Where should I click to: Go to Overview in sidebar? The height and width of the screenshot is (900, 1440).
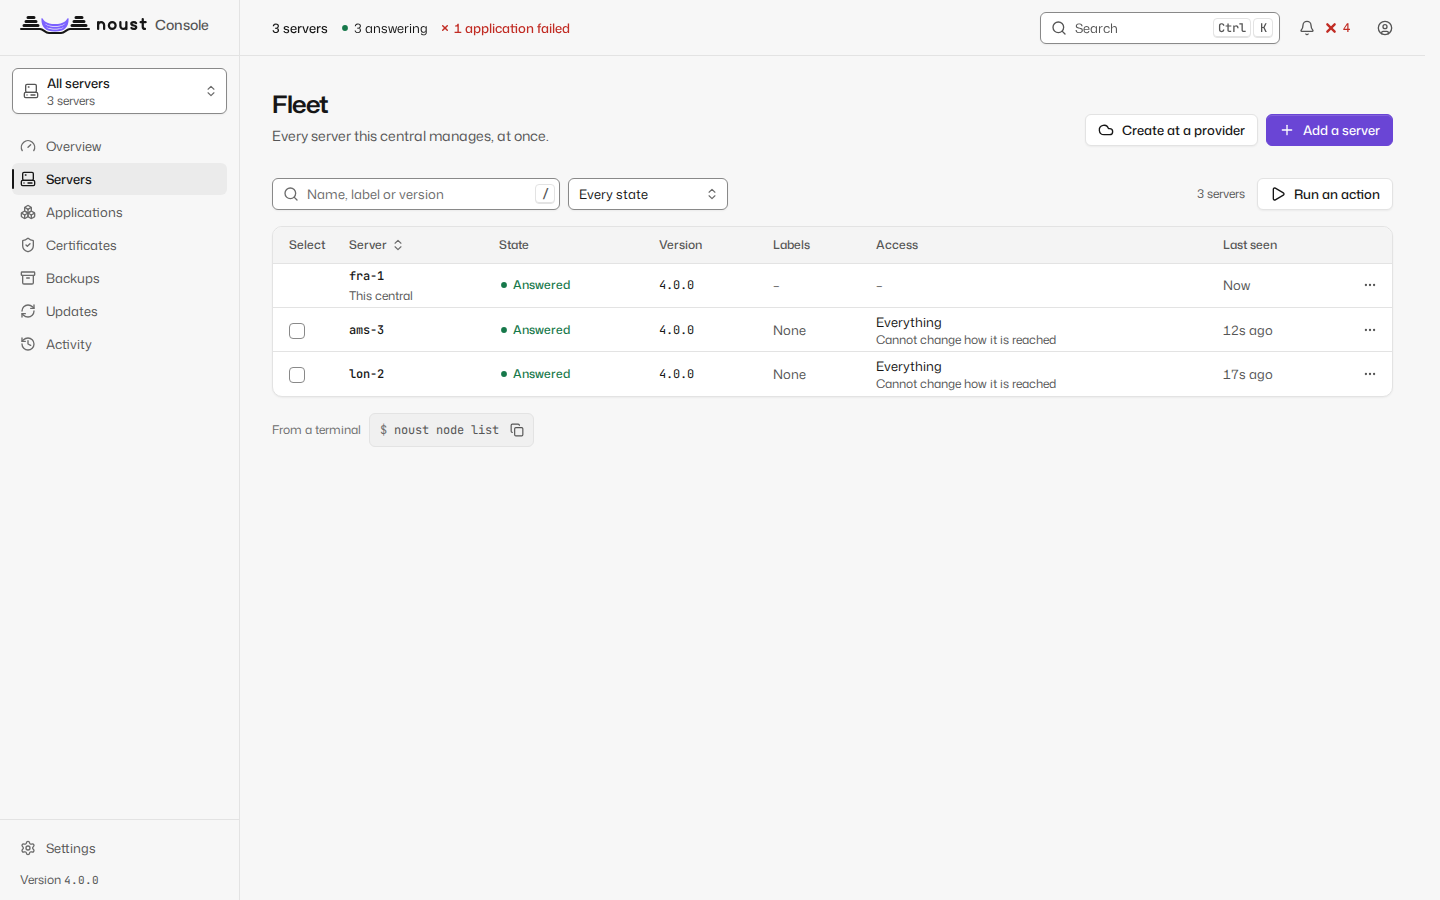(119, 146)
